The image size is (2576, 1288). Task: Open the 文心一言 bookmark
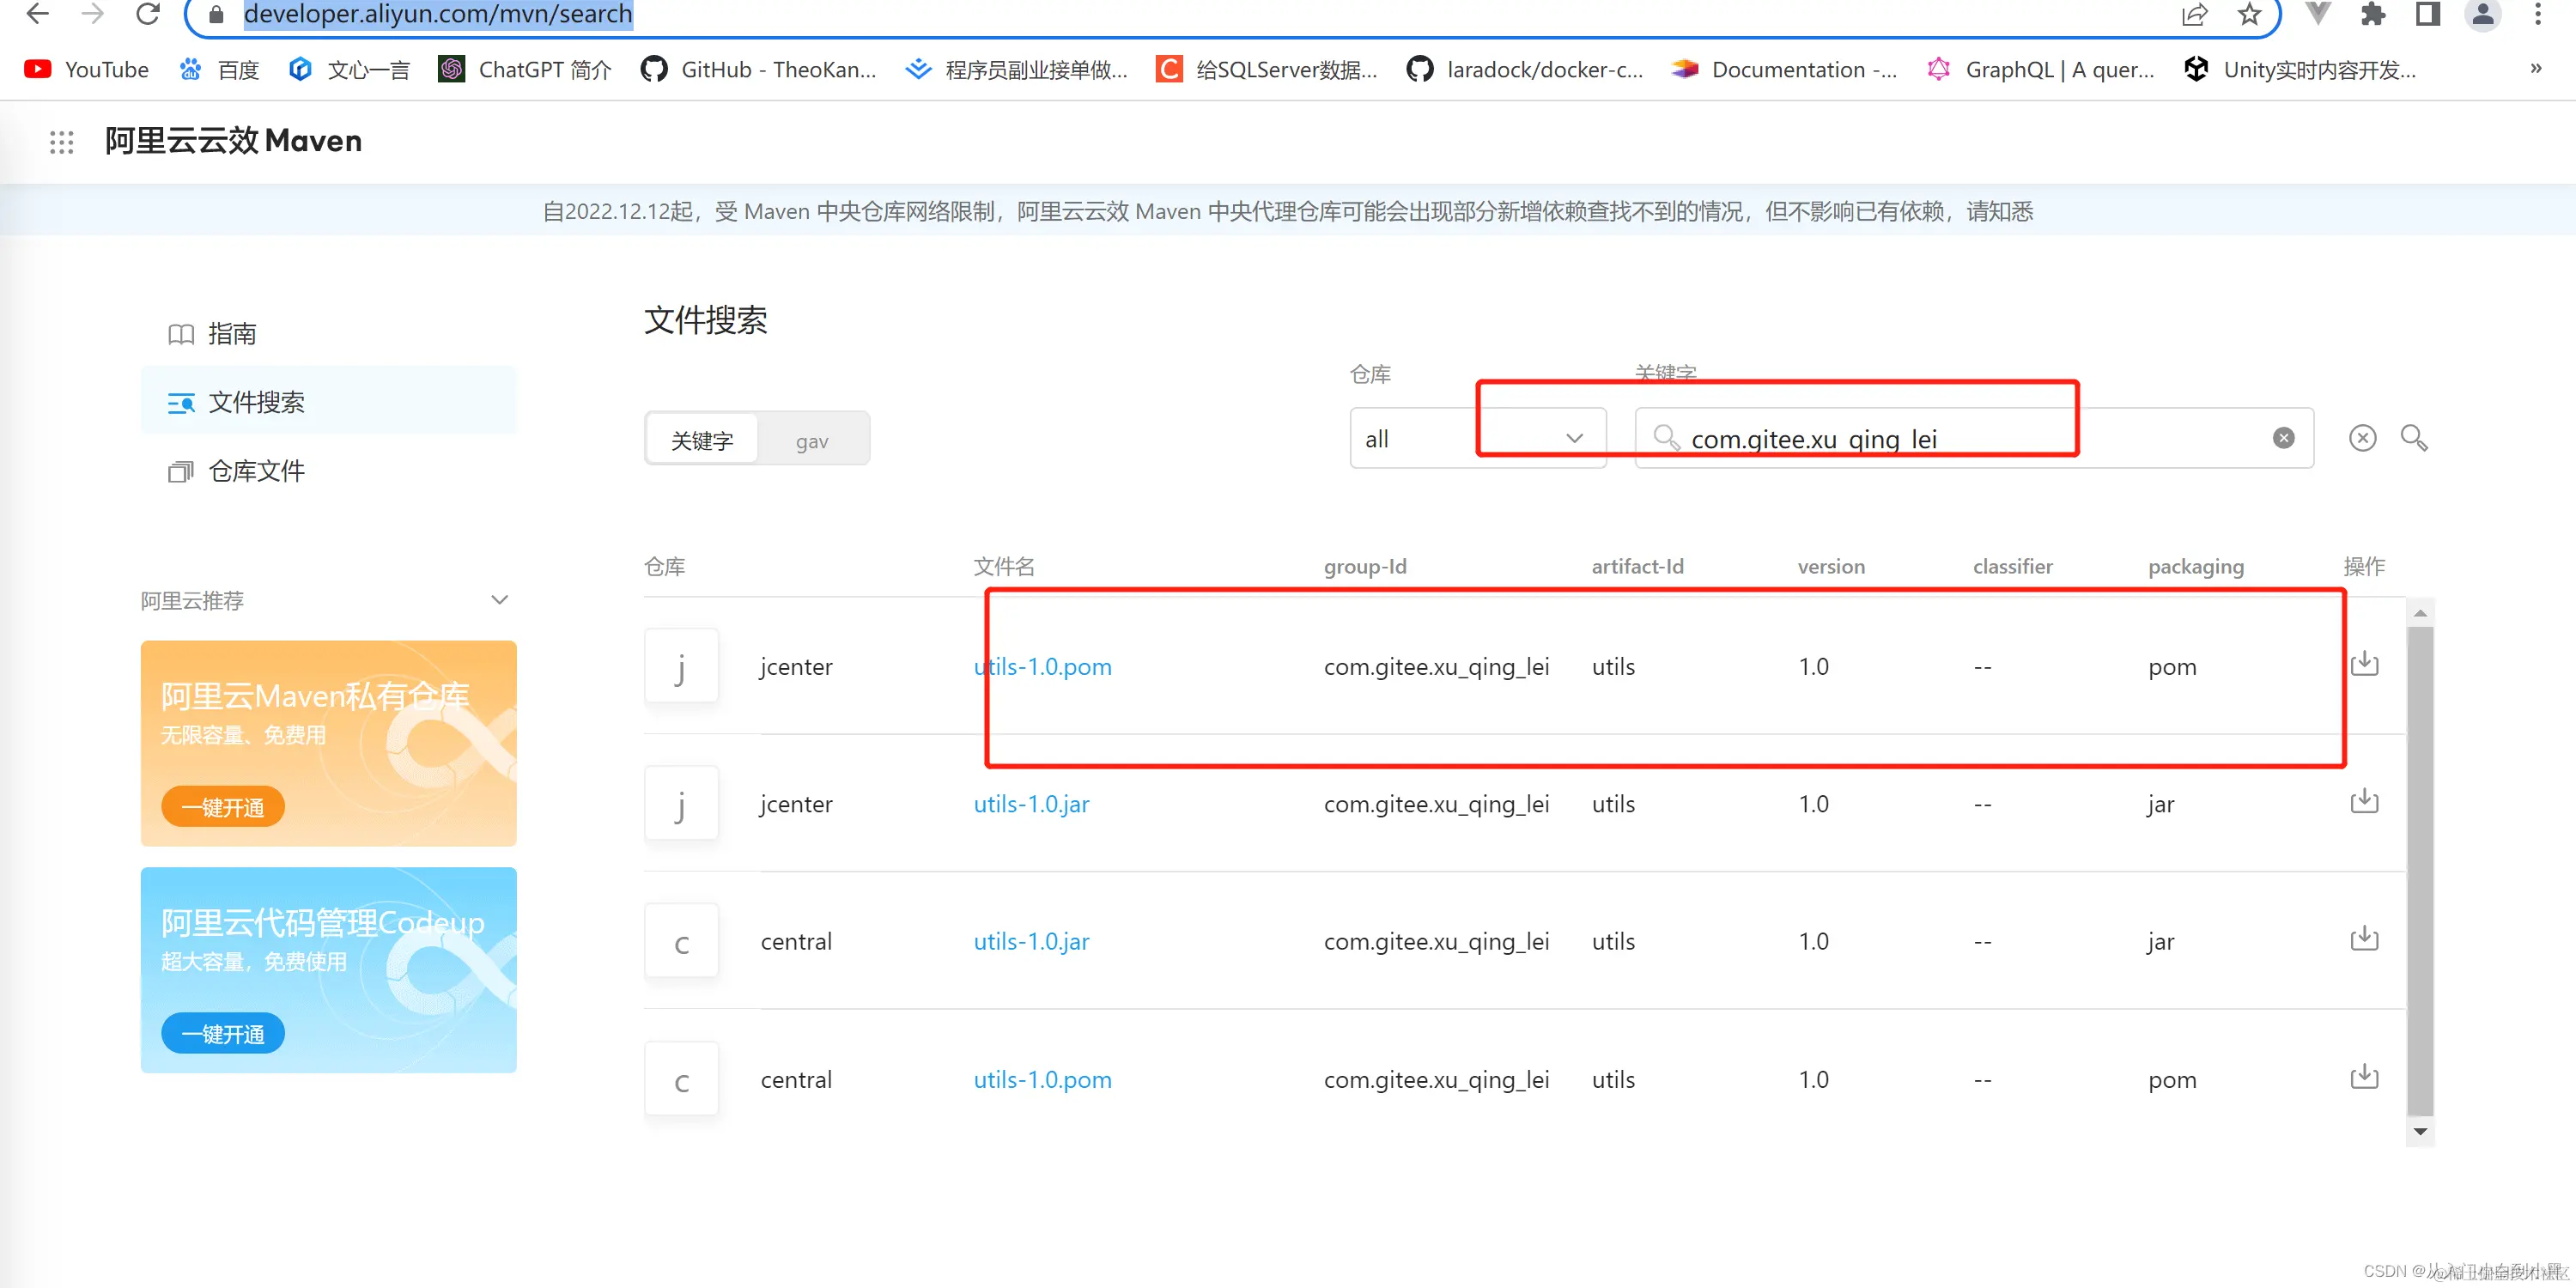349,69
